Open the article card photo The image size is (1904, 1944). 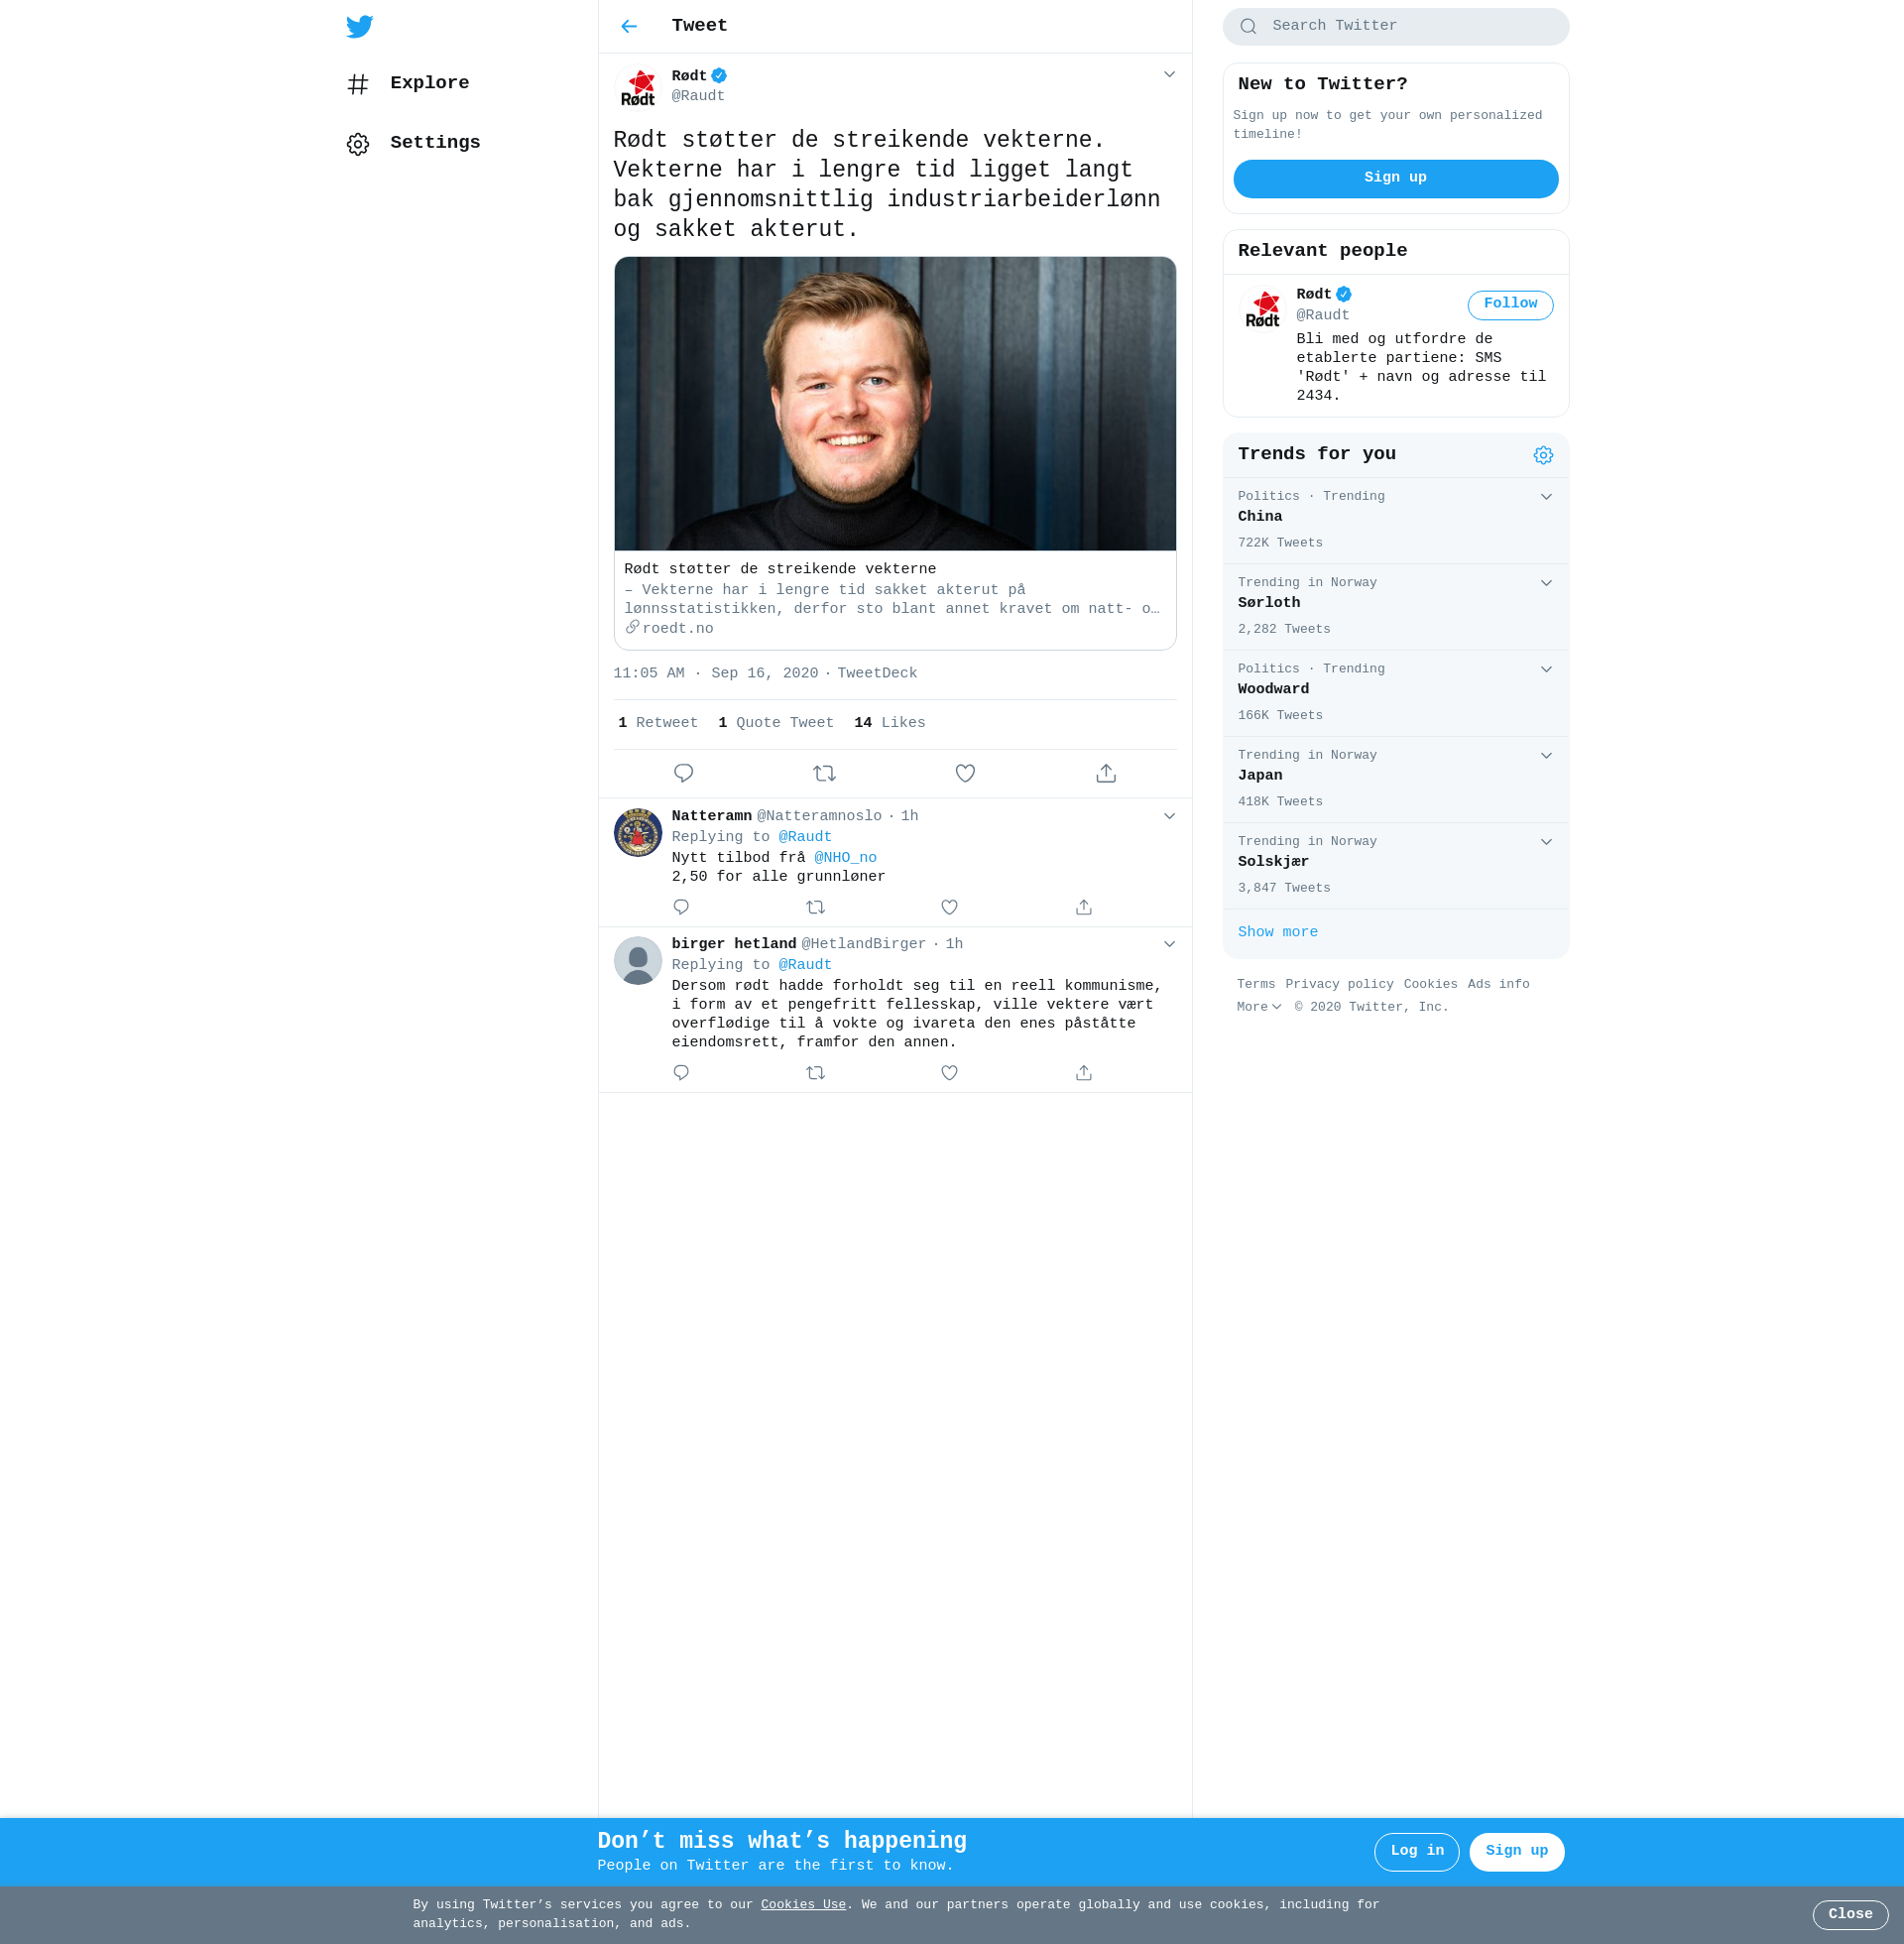coord(895,403)
